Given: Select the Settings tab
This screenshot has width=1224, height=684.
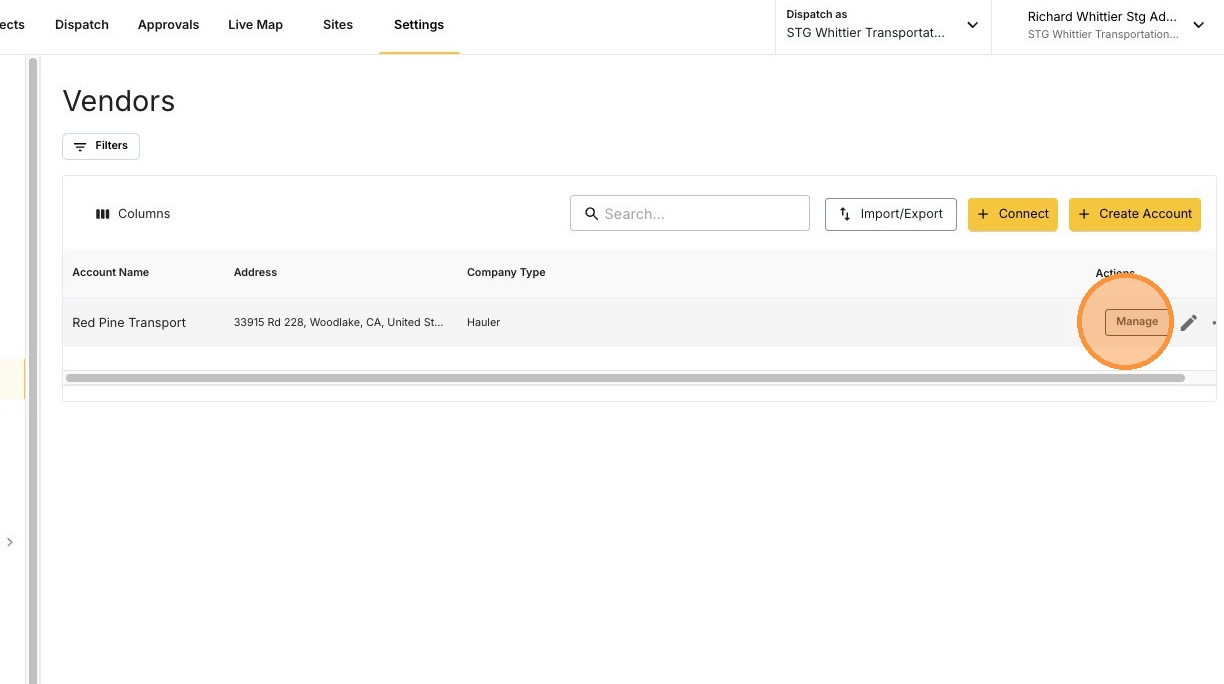Looking at the screenshot, I should pos(419,25).
